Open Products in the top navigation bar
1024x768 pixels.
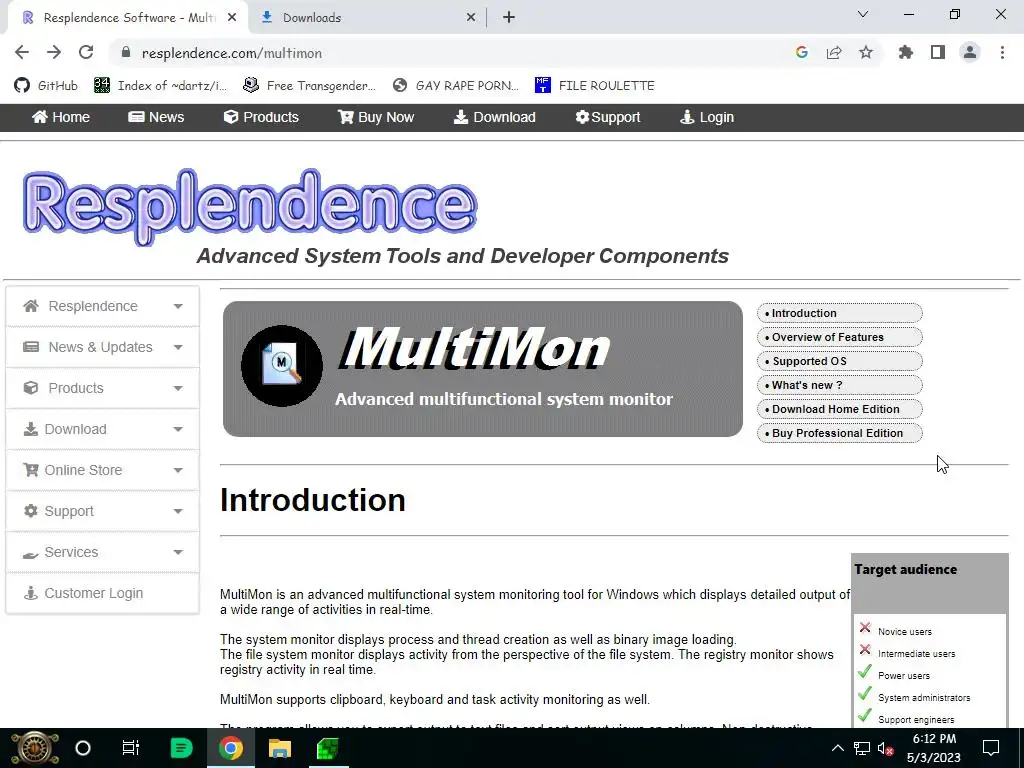coord(261,118)
